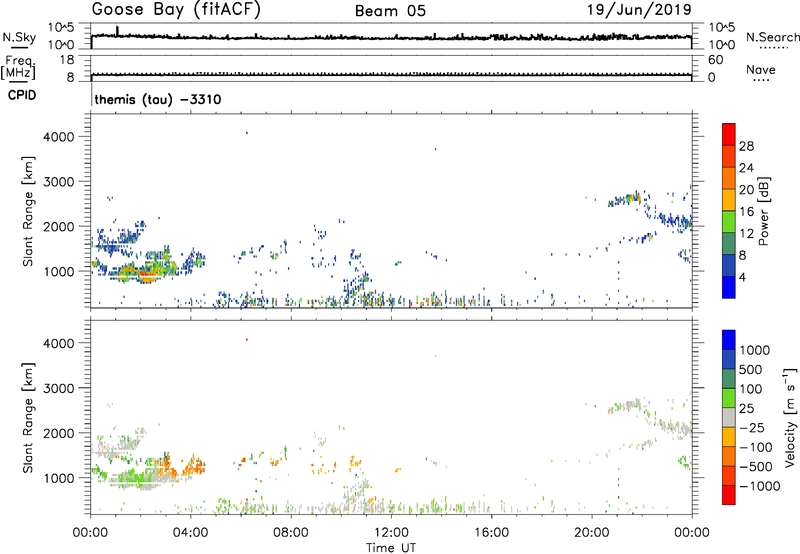
Task: Select the 'CPID' label
Action: [22, 95]
